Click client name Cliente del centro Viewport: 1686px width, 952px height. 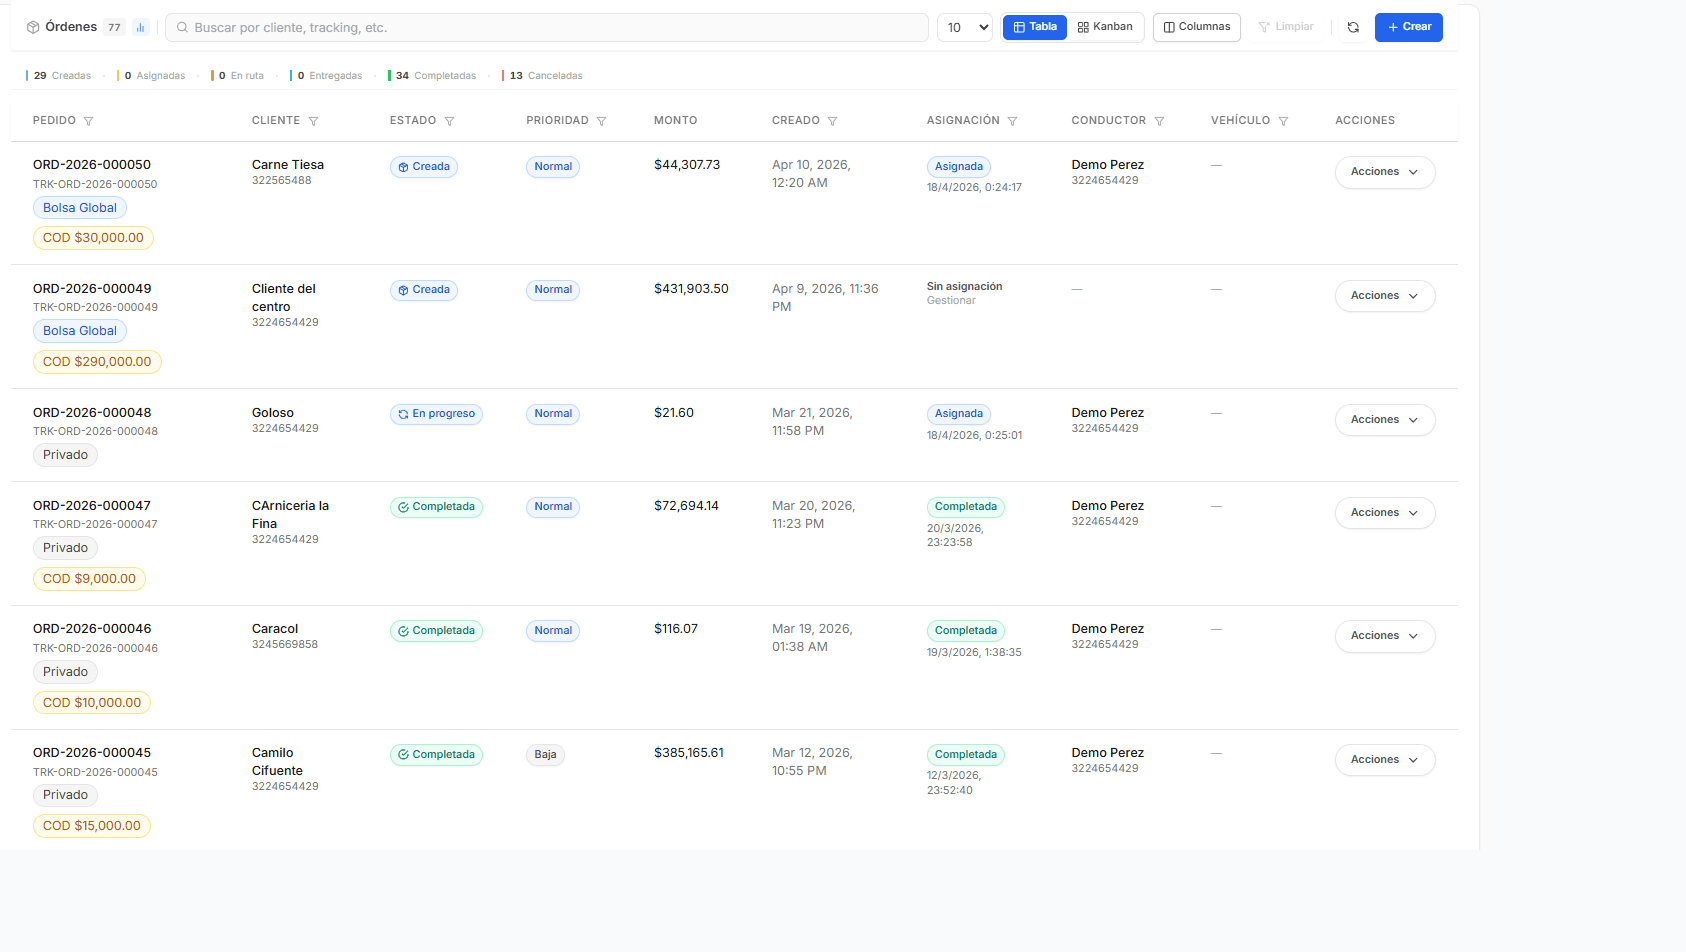click(283, 298)
